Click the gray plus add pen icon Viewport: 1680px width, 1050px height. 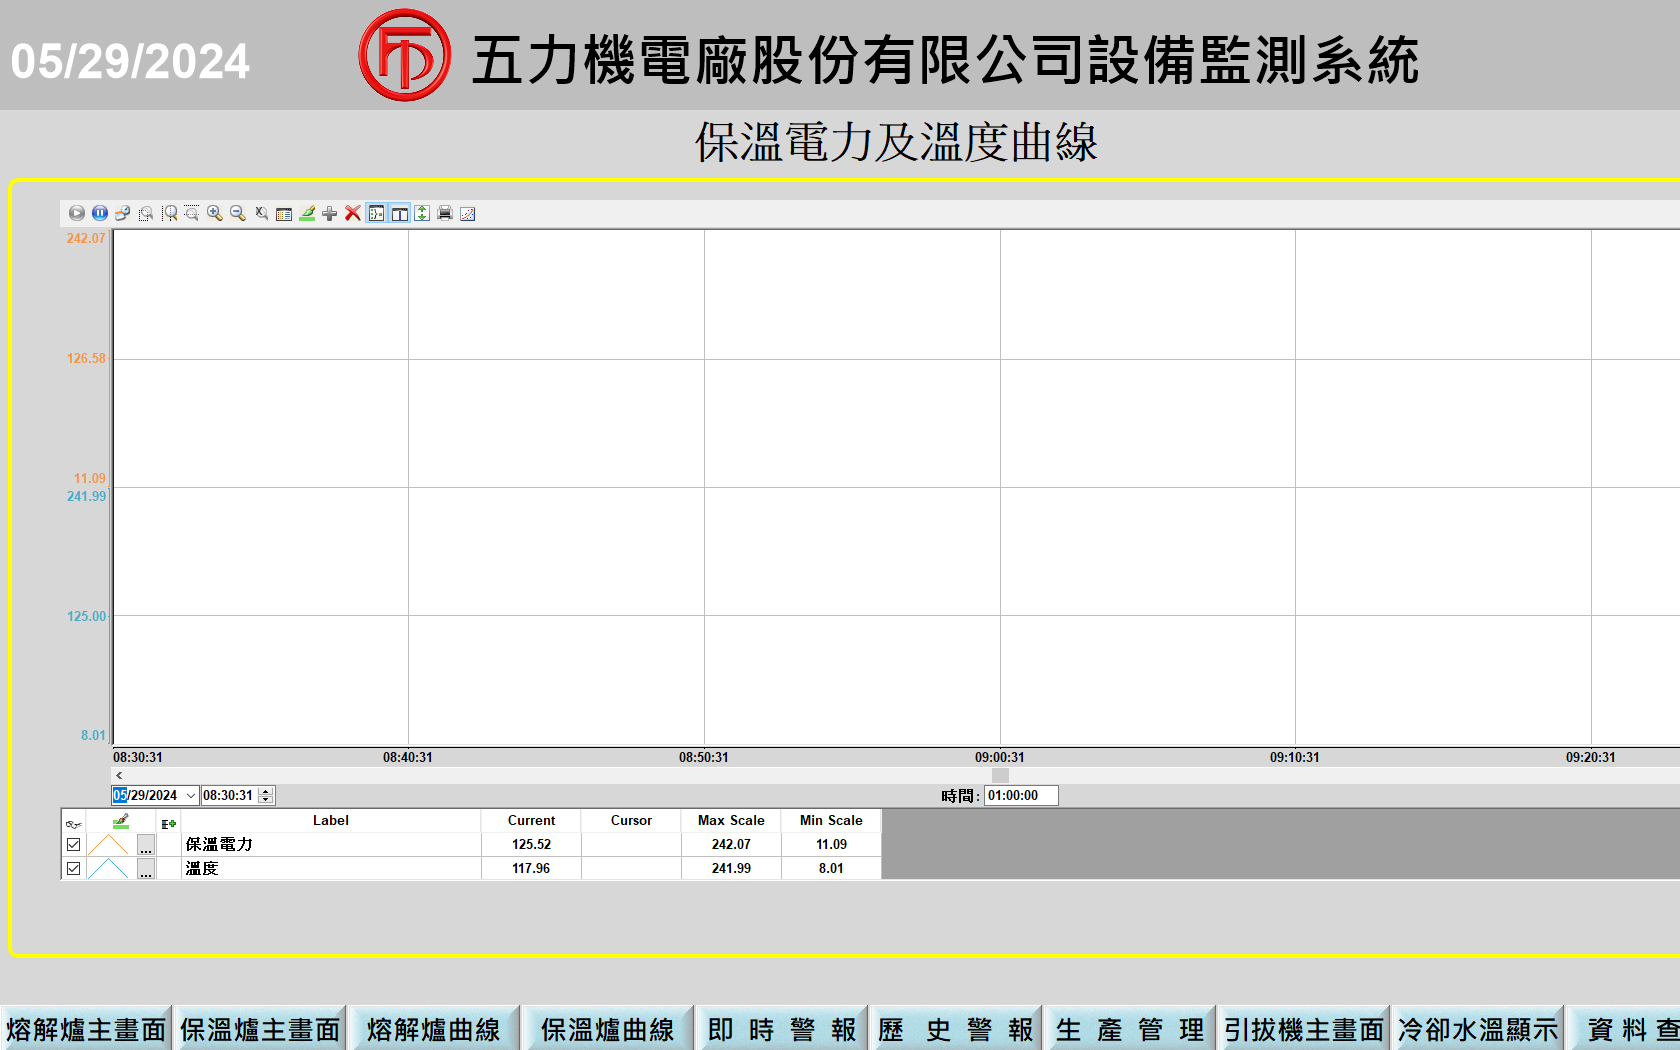(x=330, y=213)
